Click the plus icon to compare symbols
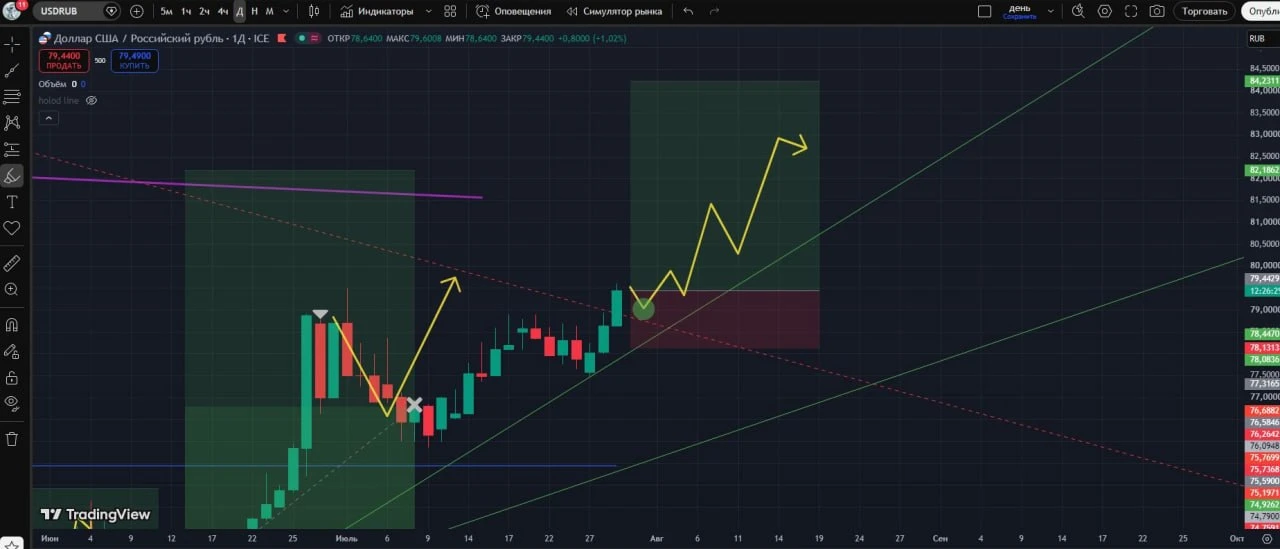Image resolution: width=1280 pixels, height=549 pixels. pyautogui.click(x=137, y=11)
